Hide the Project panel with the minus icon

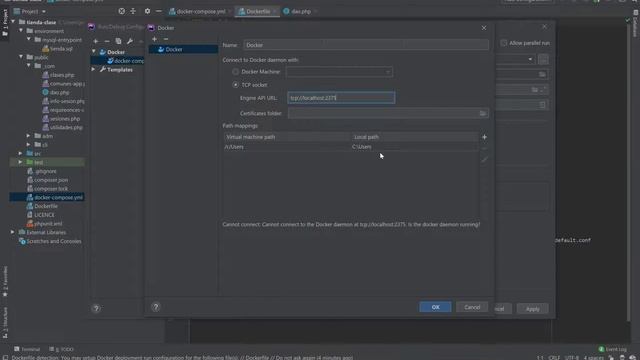[x=159, y=11]
